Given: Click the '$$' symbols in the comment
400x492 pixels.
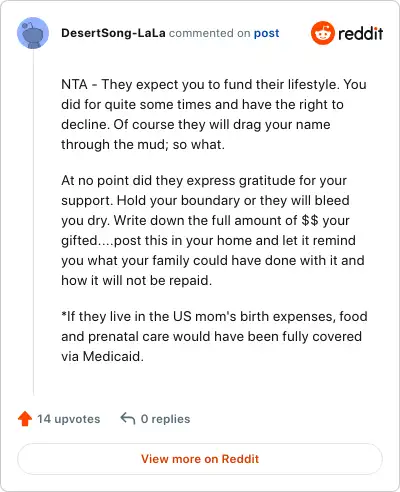Looking at the screenshot, I should click(310, 220).
